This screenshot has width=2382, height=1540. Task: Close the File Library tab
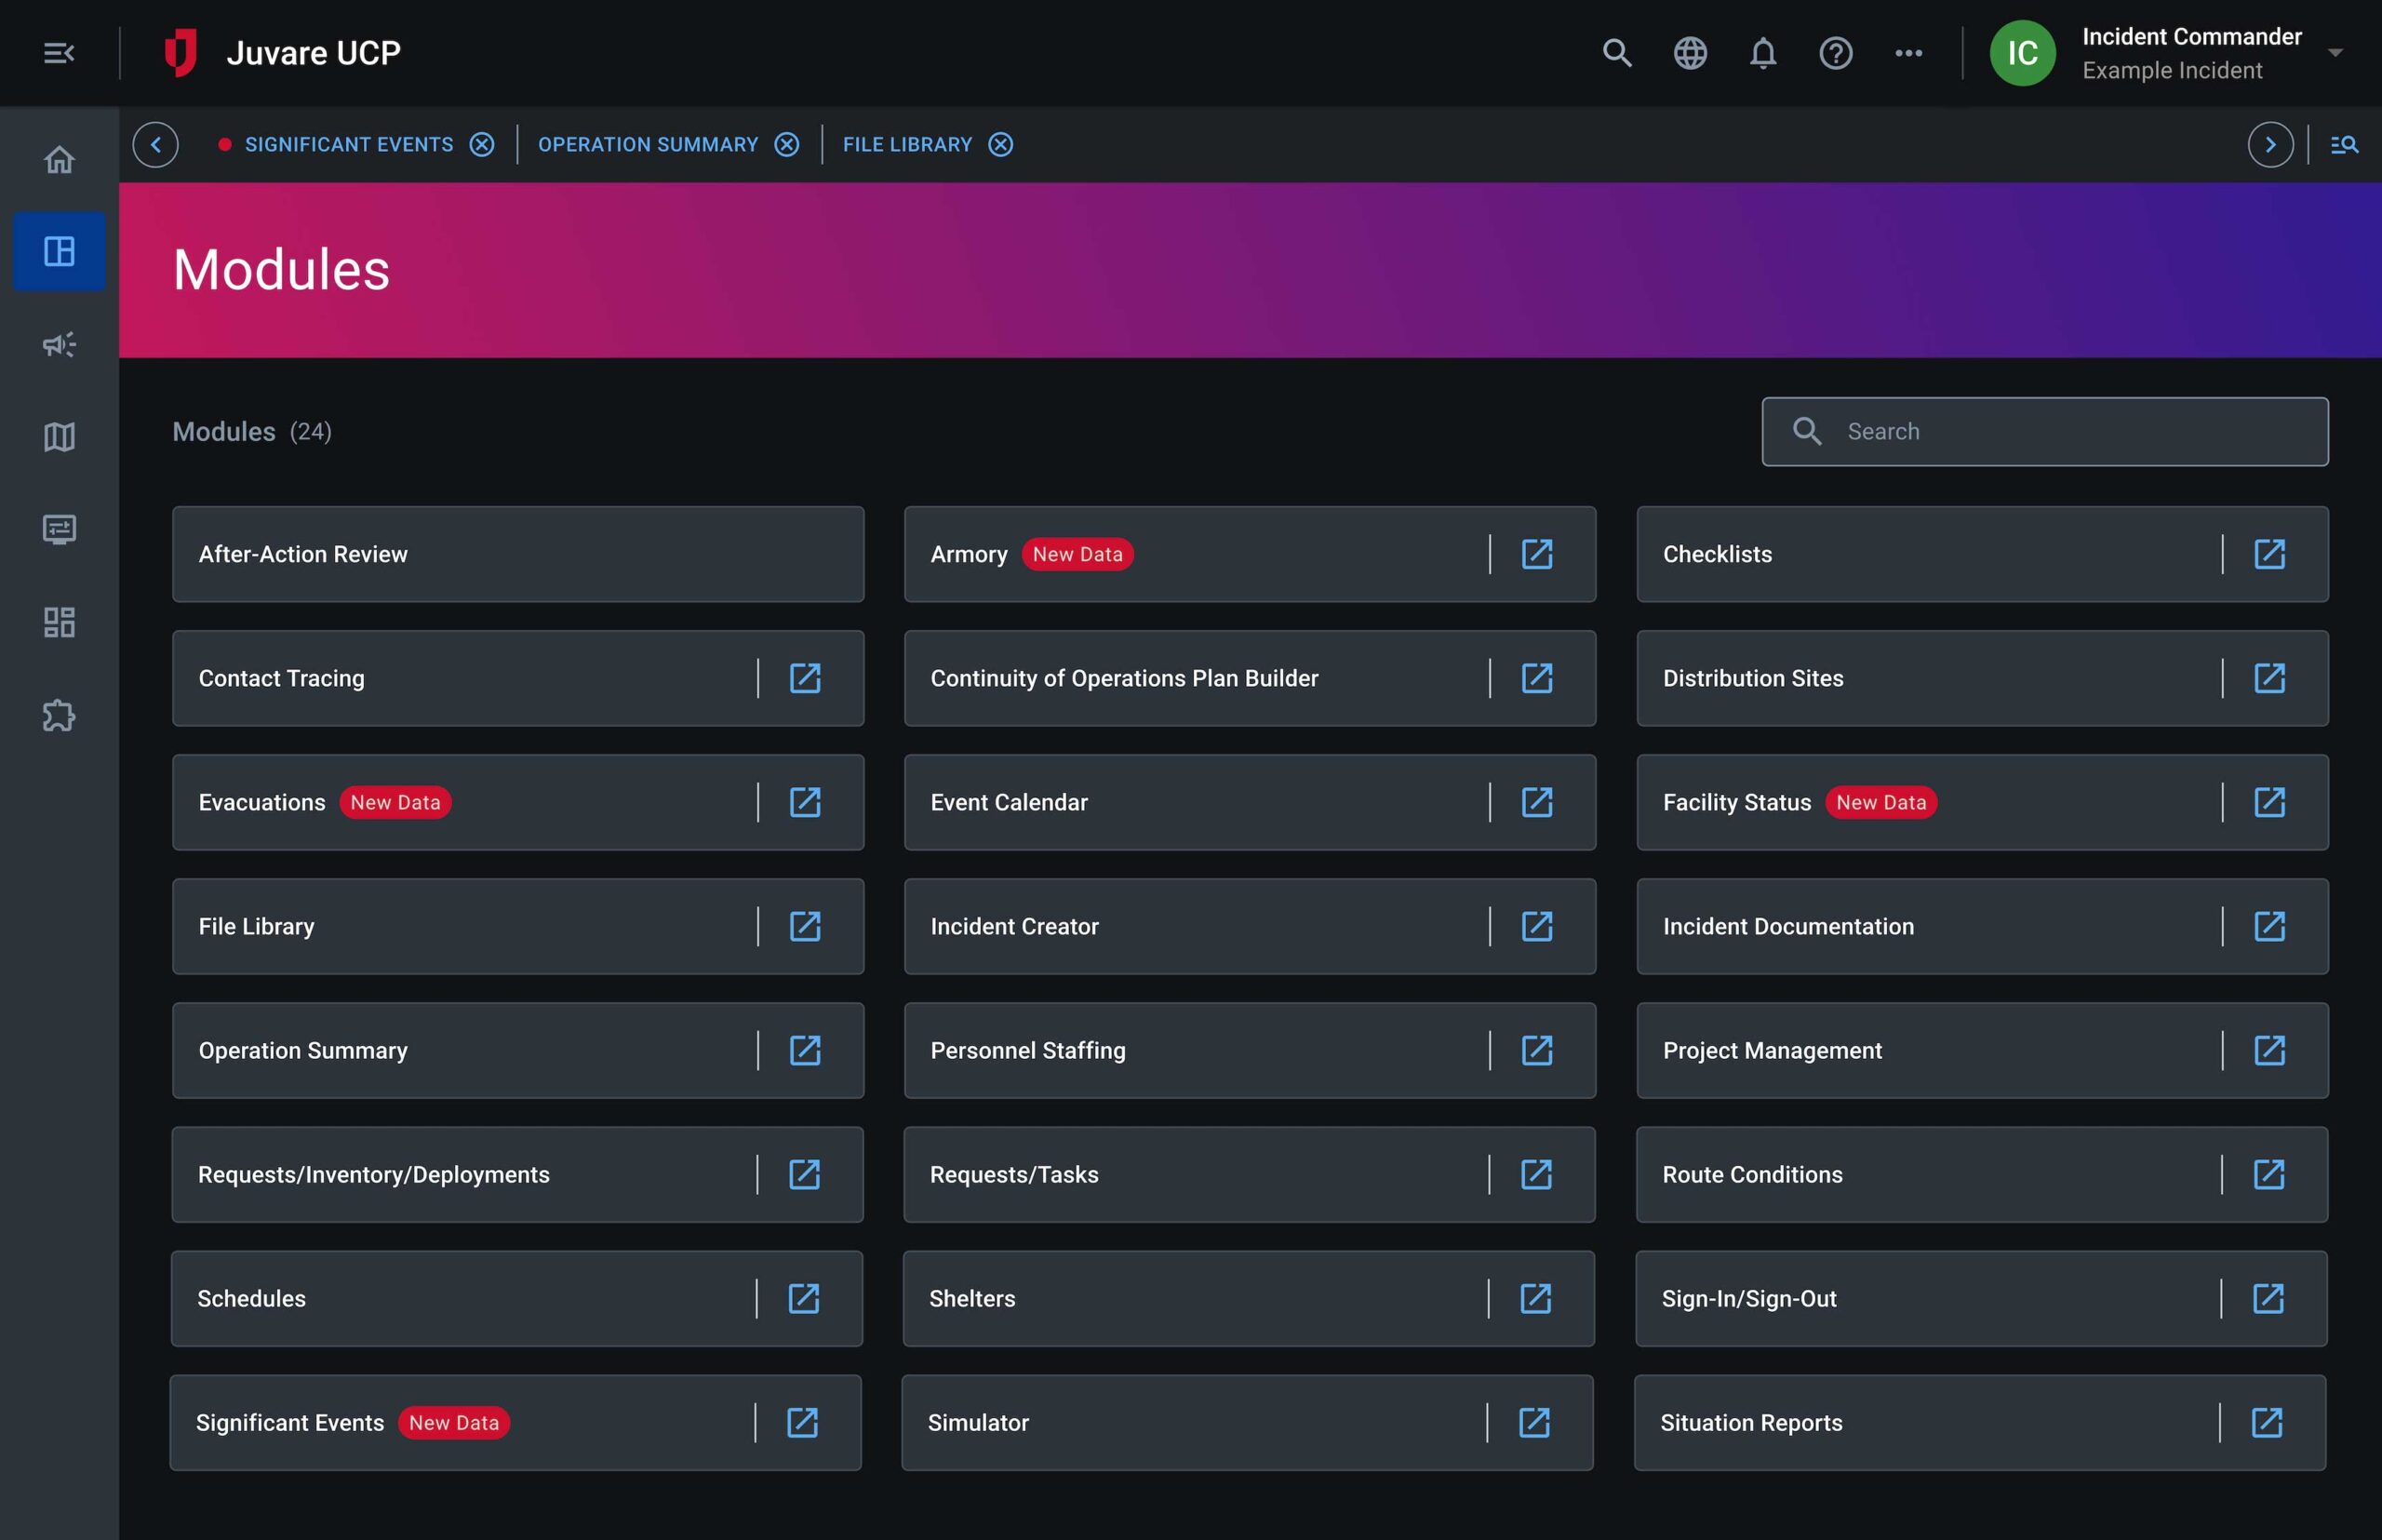coord(1001,145)
